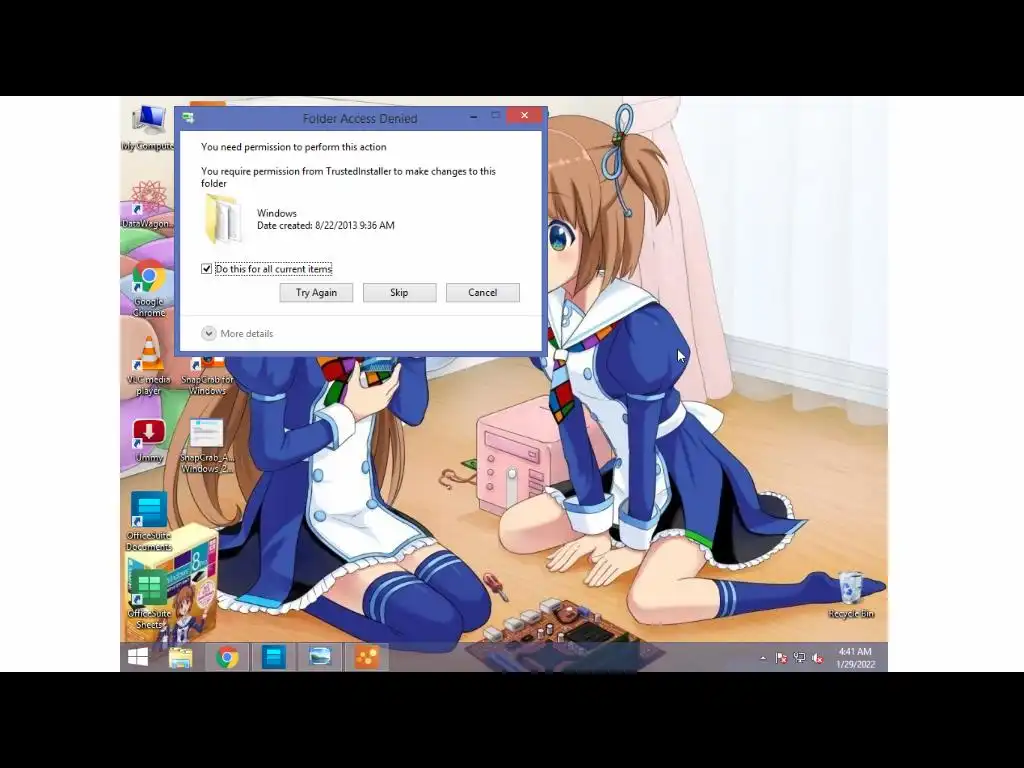Select the Recycle Bin desktop icon

[851, 594]
